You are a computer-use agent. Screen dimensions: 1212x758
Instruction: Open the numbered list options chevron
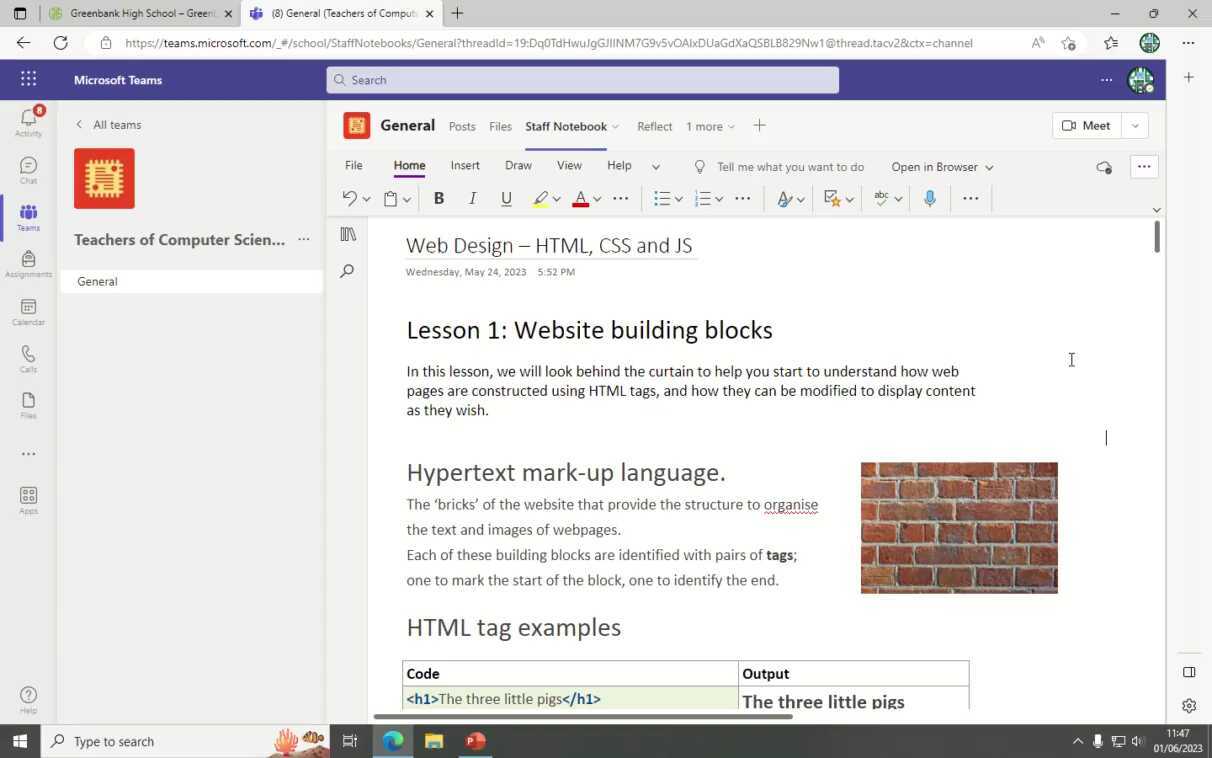point(721,199)
